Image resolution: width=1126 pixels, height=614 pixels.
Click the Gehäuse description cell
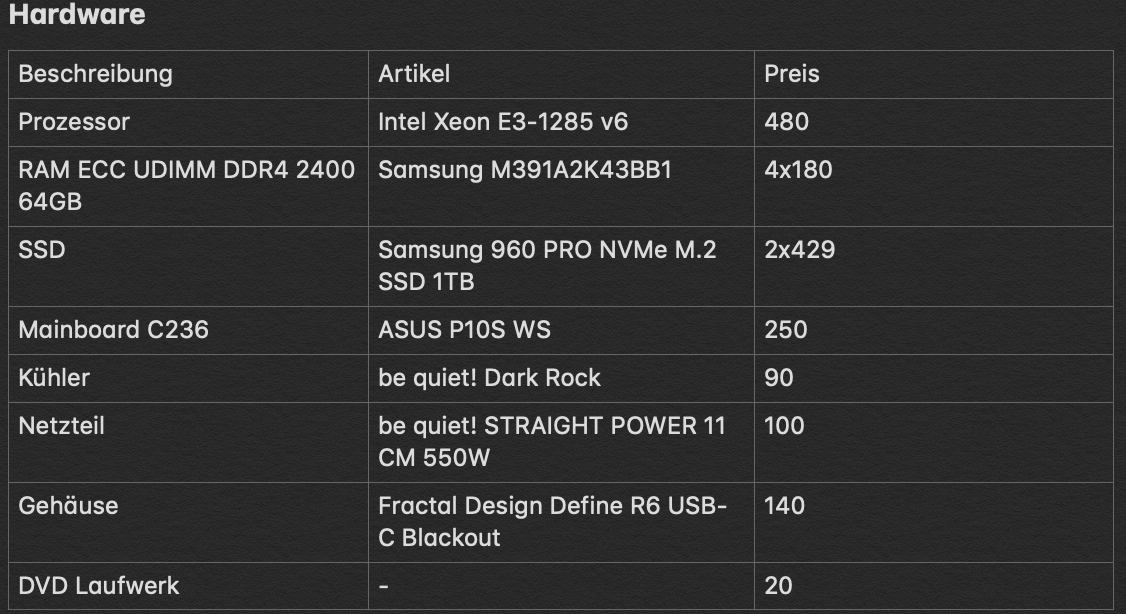coord(69,506)
